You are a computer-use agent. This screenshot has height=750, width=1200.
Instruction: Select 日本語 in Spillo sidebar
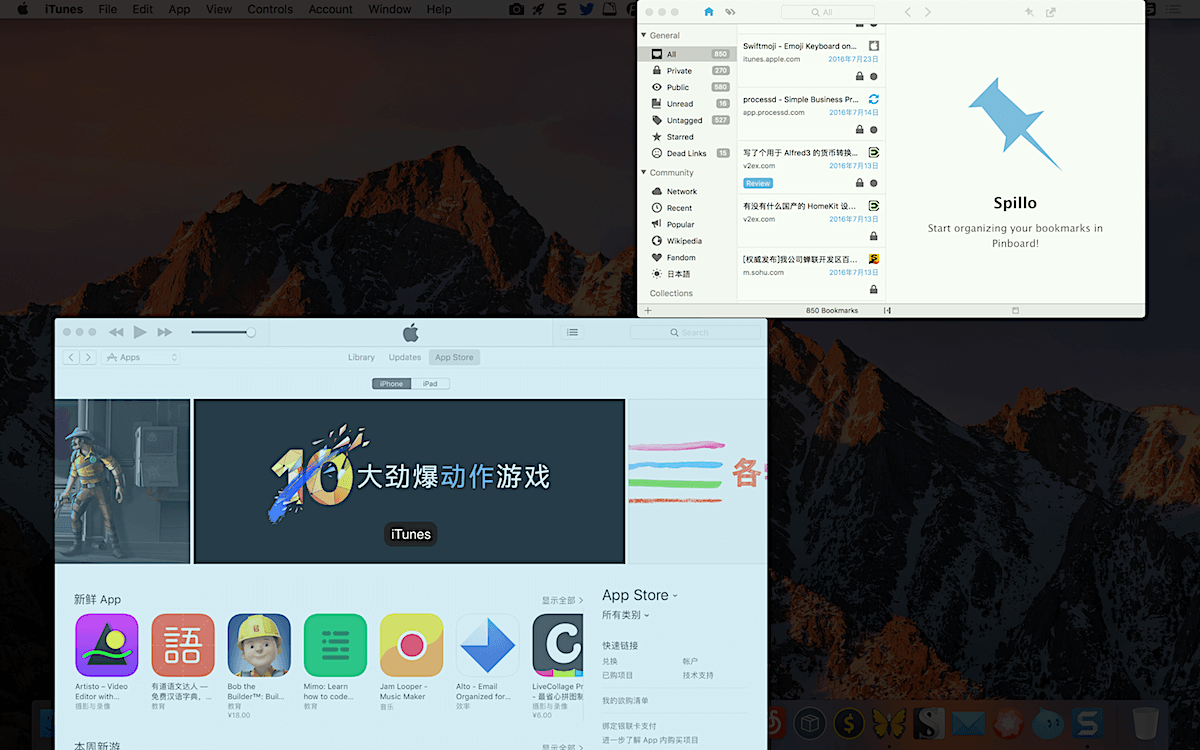[687, 274]
